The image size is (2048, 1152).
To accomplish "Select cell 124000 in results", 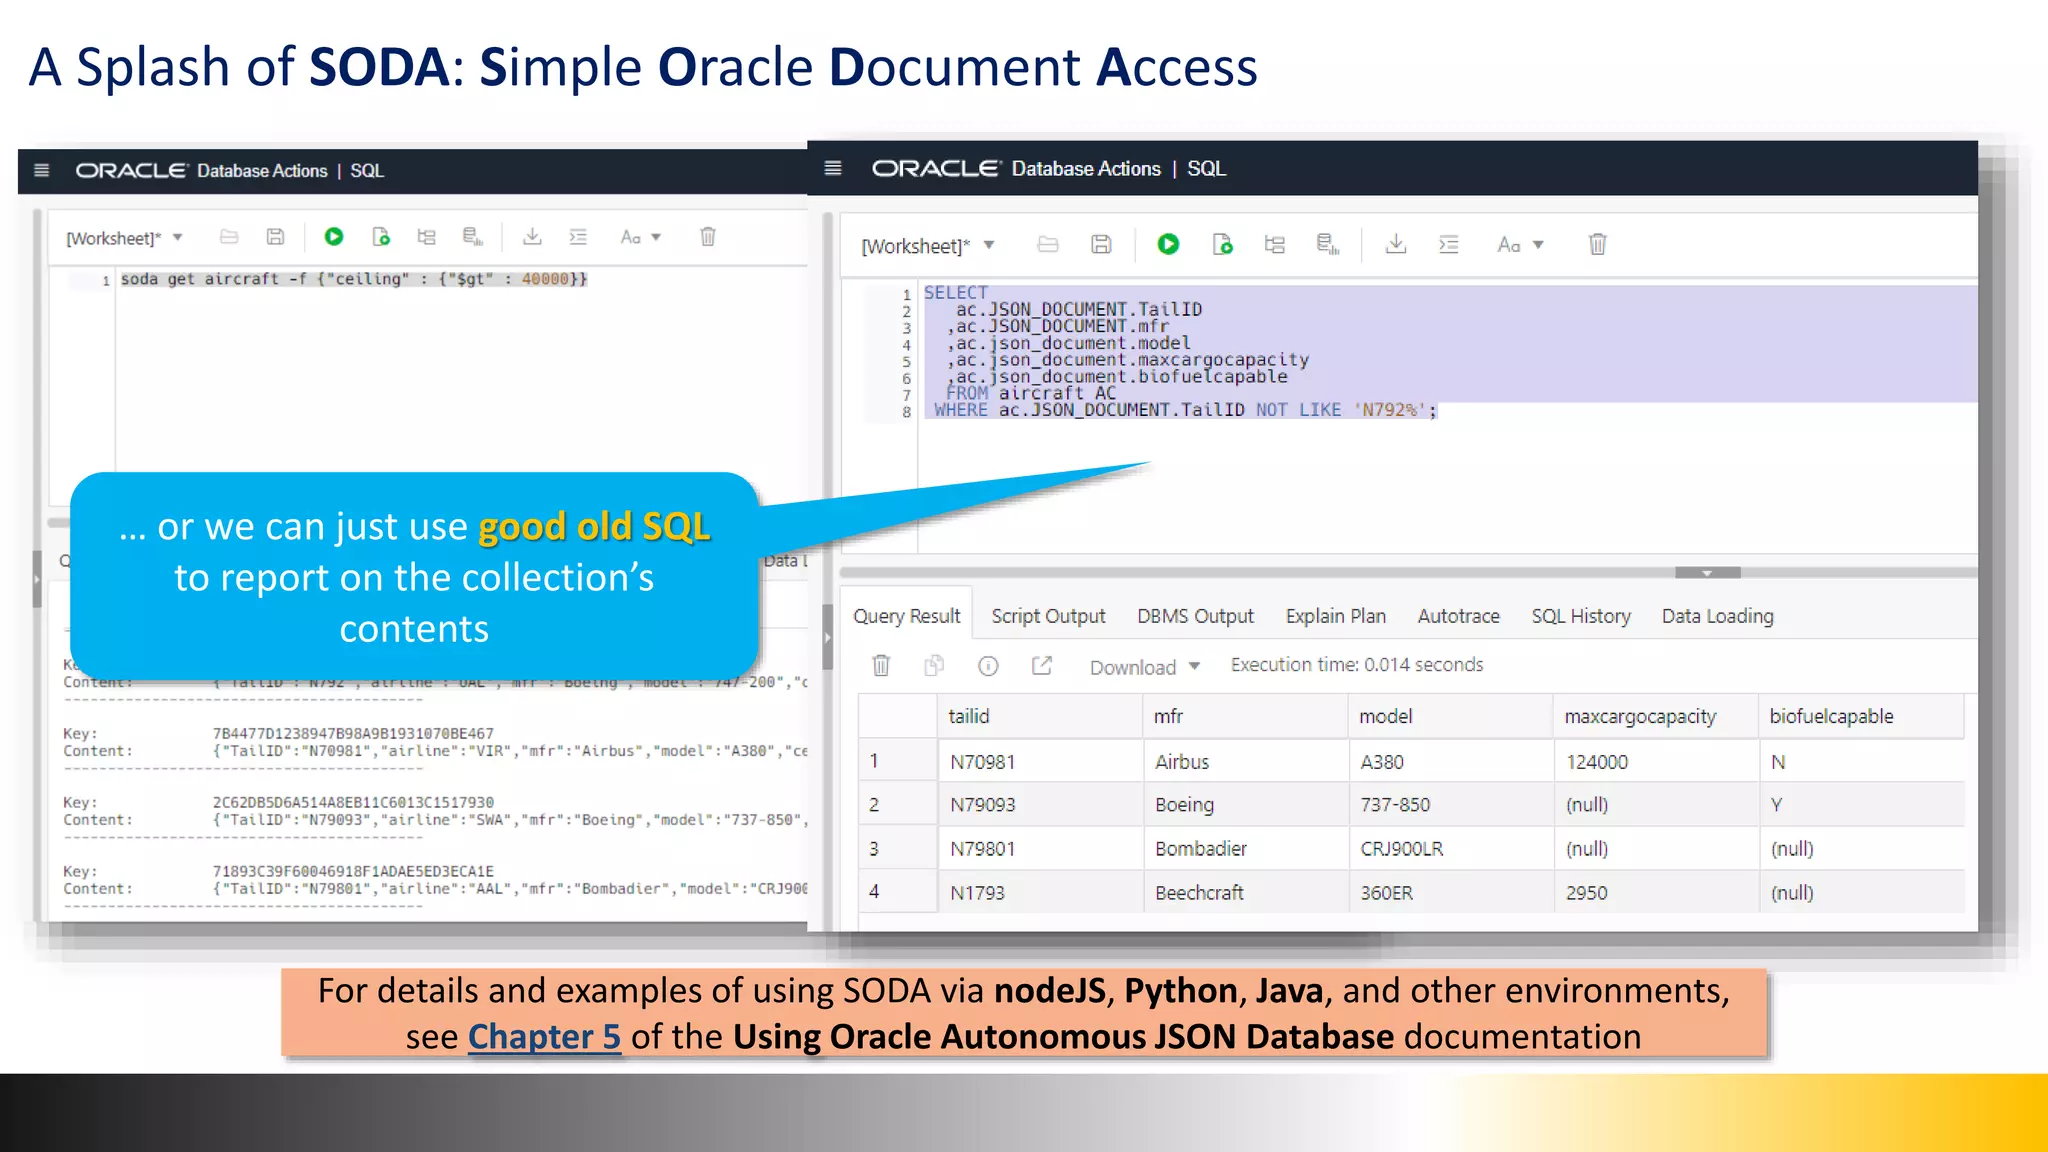I will point(1656,762).
